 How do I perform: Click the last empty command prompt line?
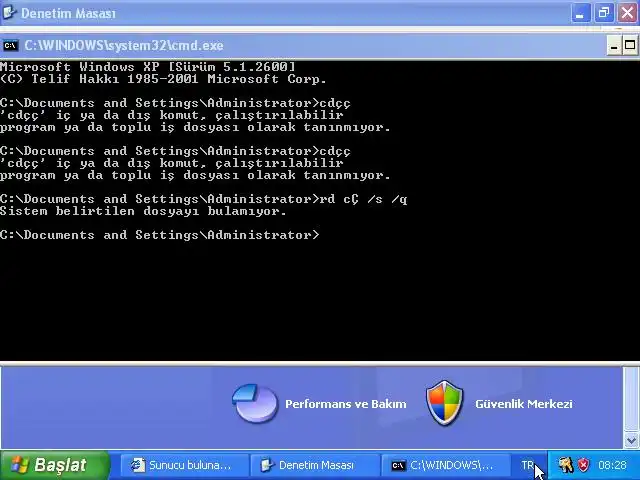[160, 235]
